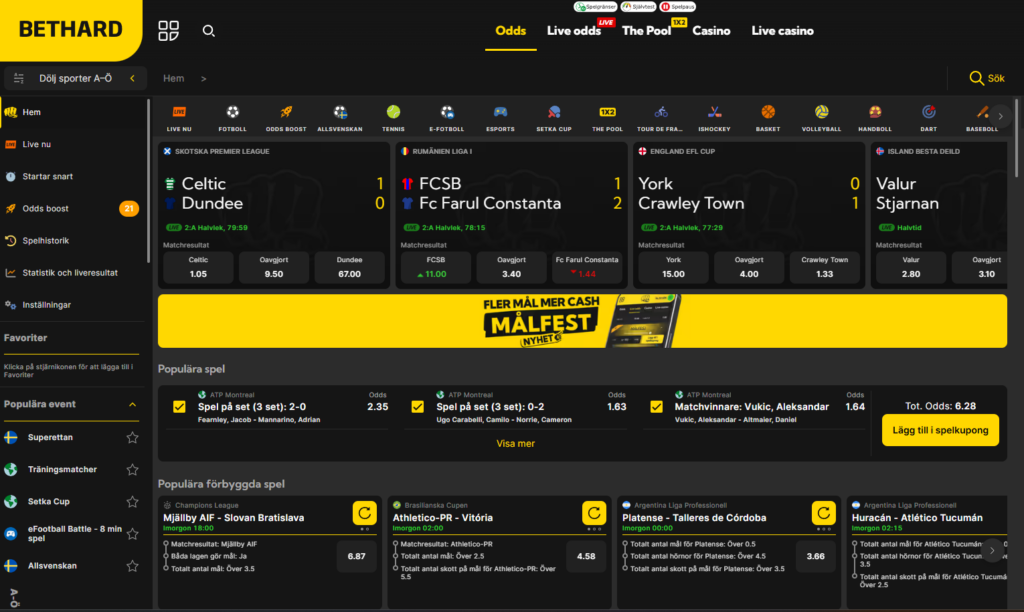Uncheck the Matchvinnare Vukic bet checkbox

coord(656,407)
